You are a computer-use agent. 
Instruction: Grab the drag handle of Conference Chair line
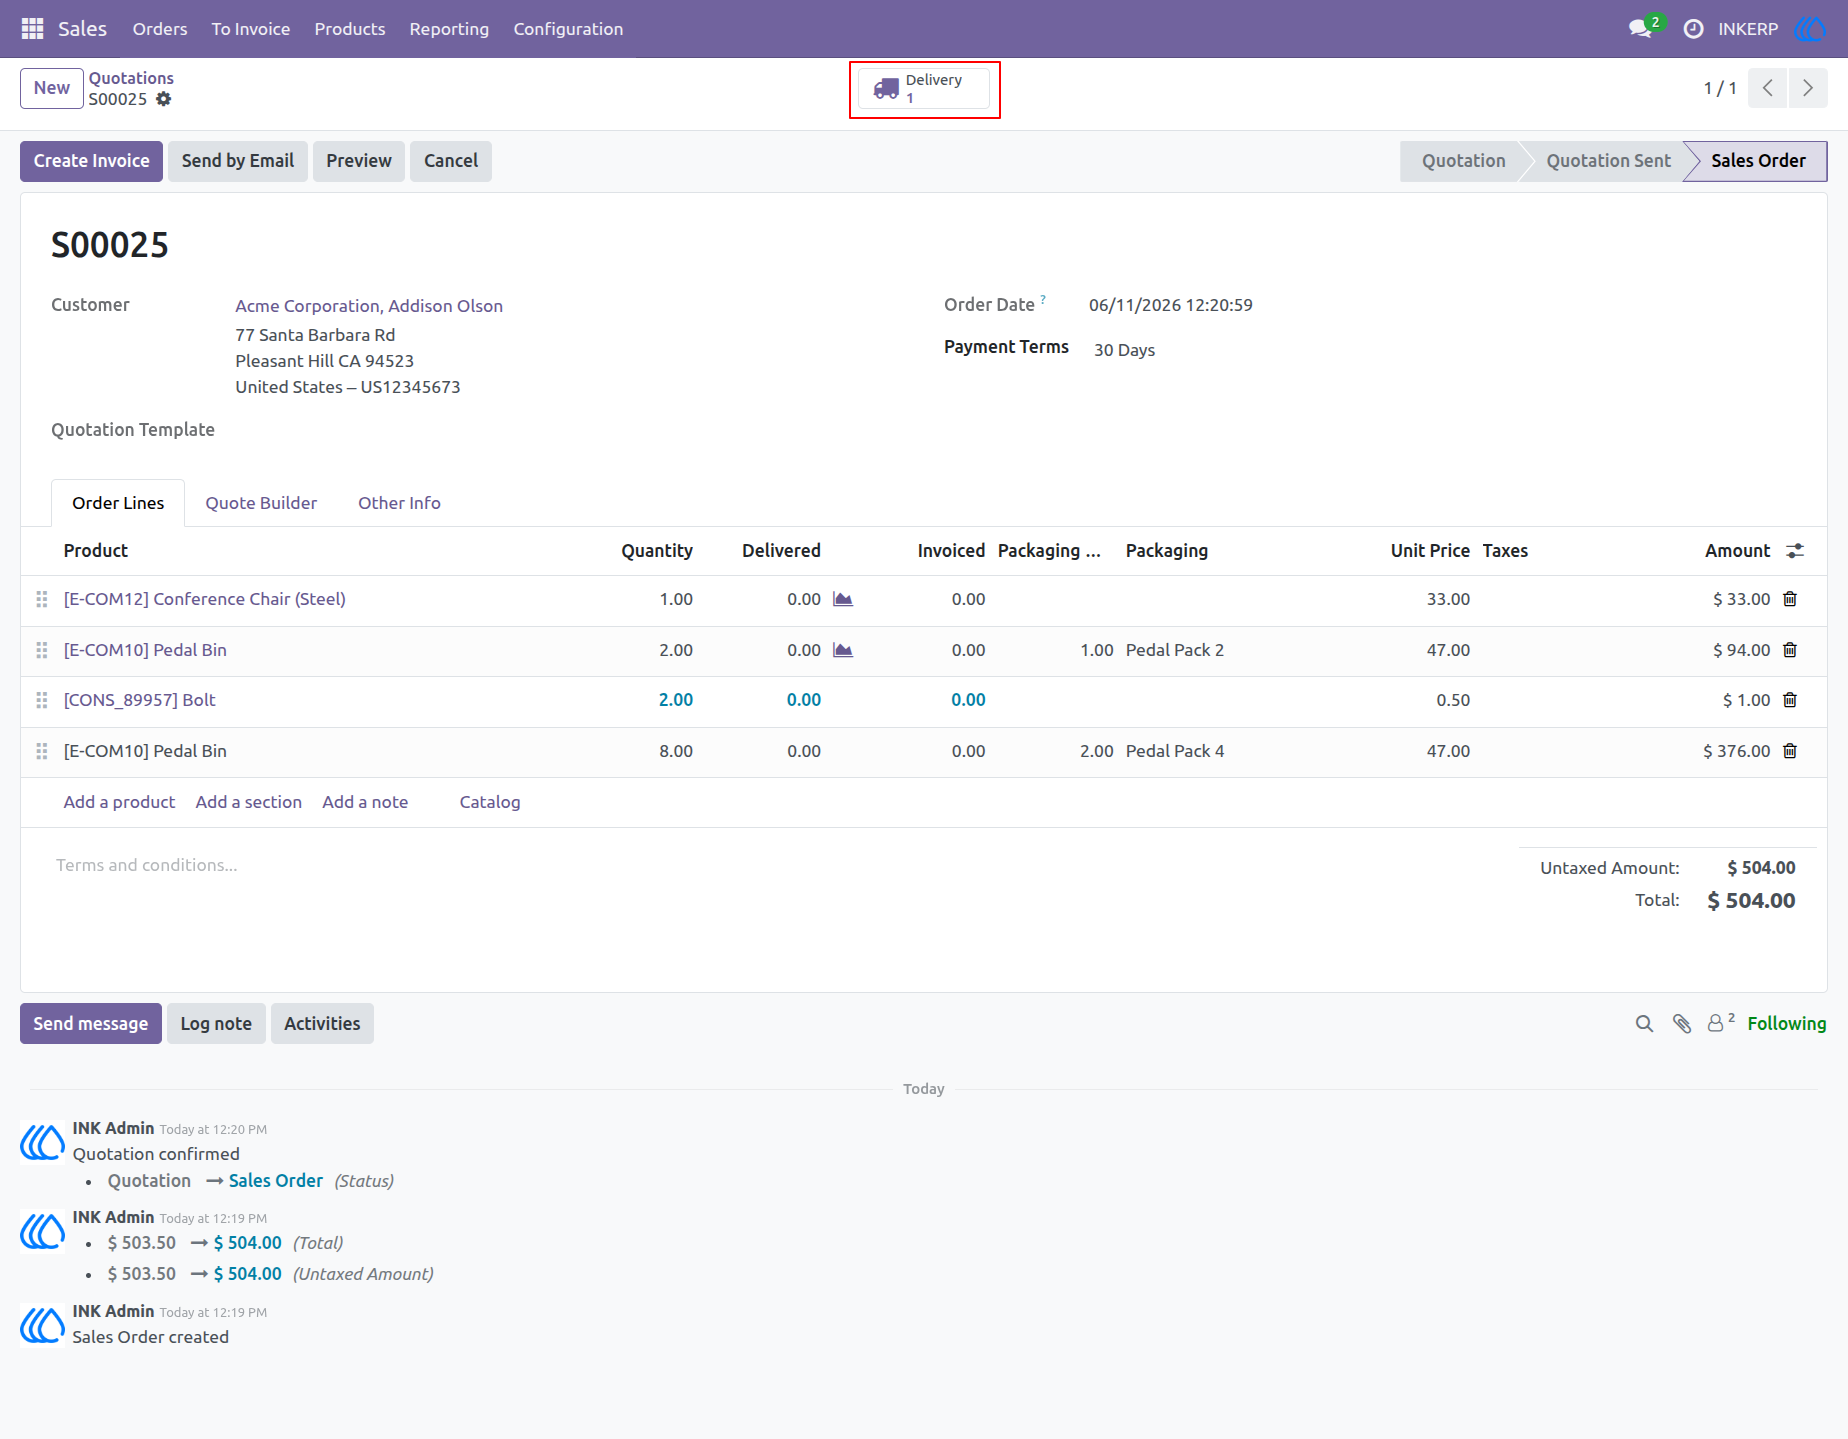(x=42, y=599)
